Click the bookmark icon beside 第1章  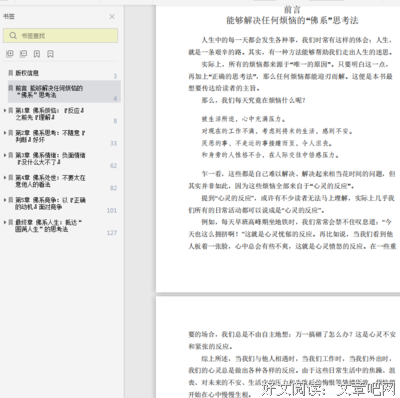click(x=11, y=110)
